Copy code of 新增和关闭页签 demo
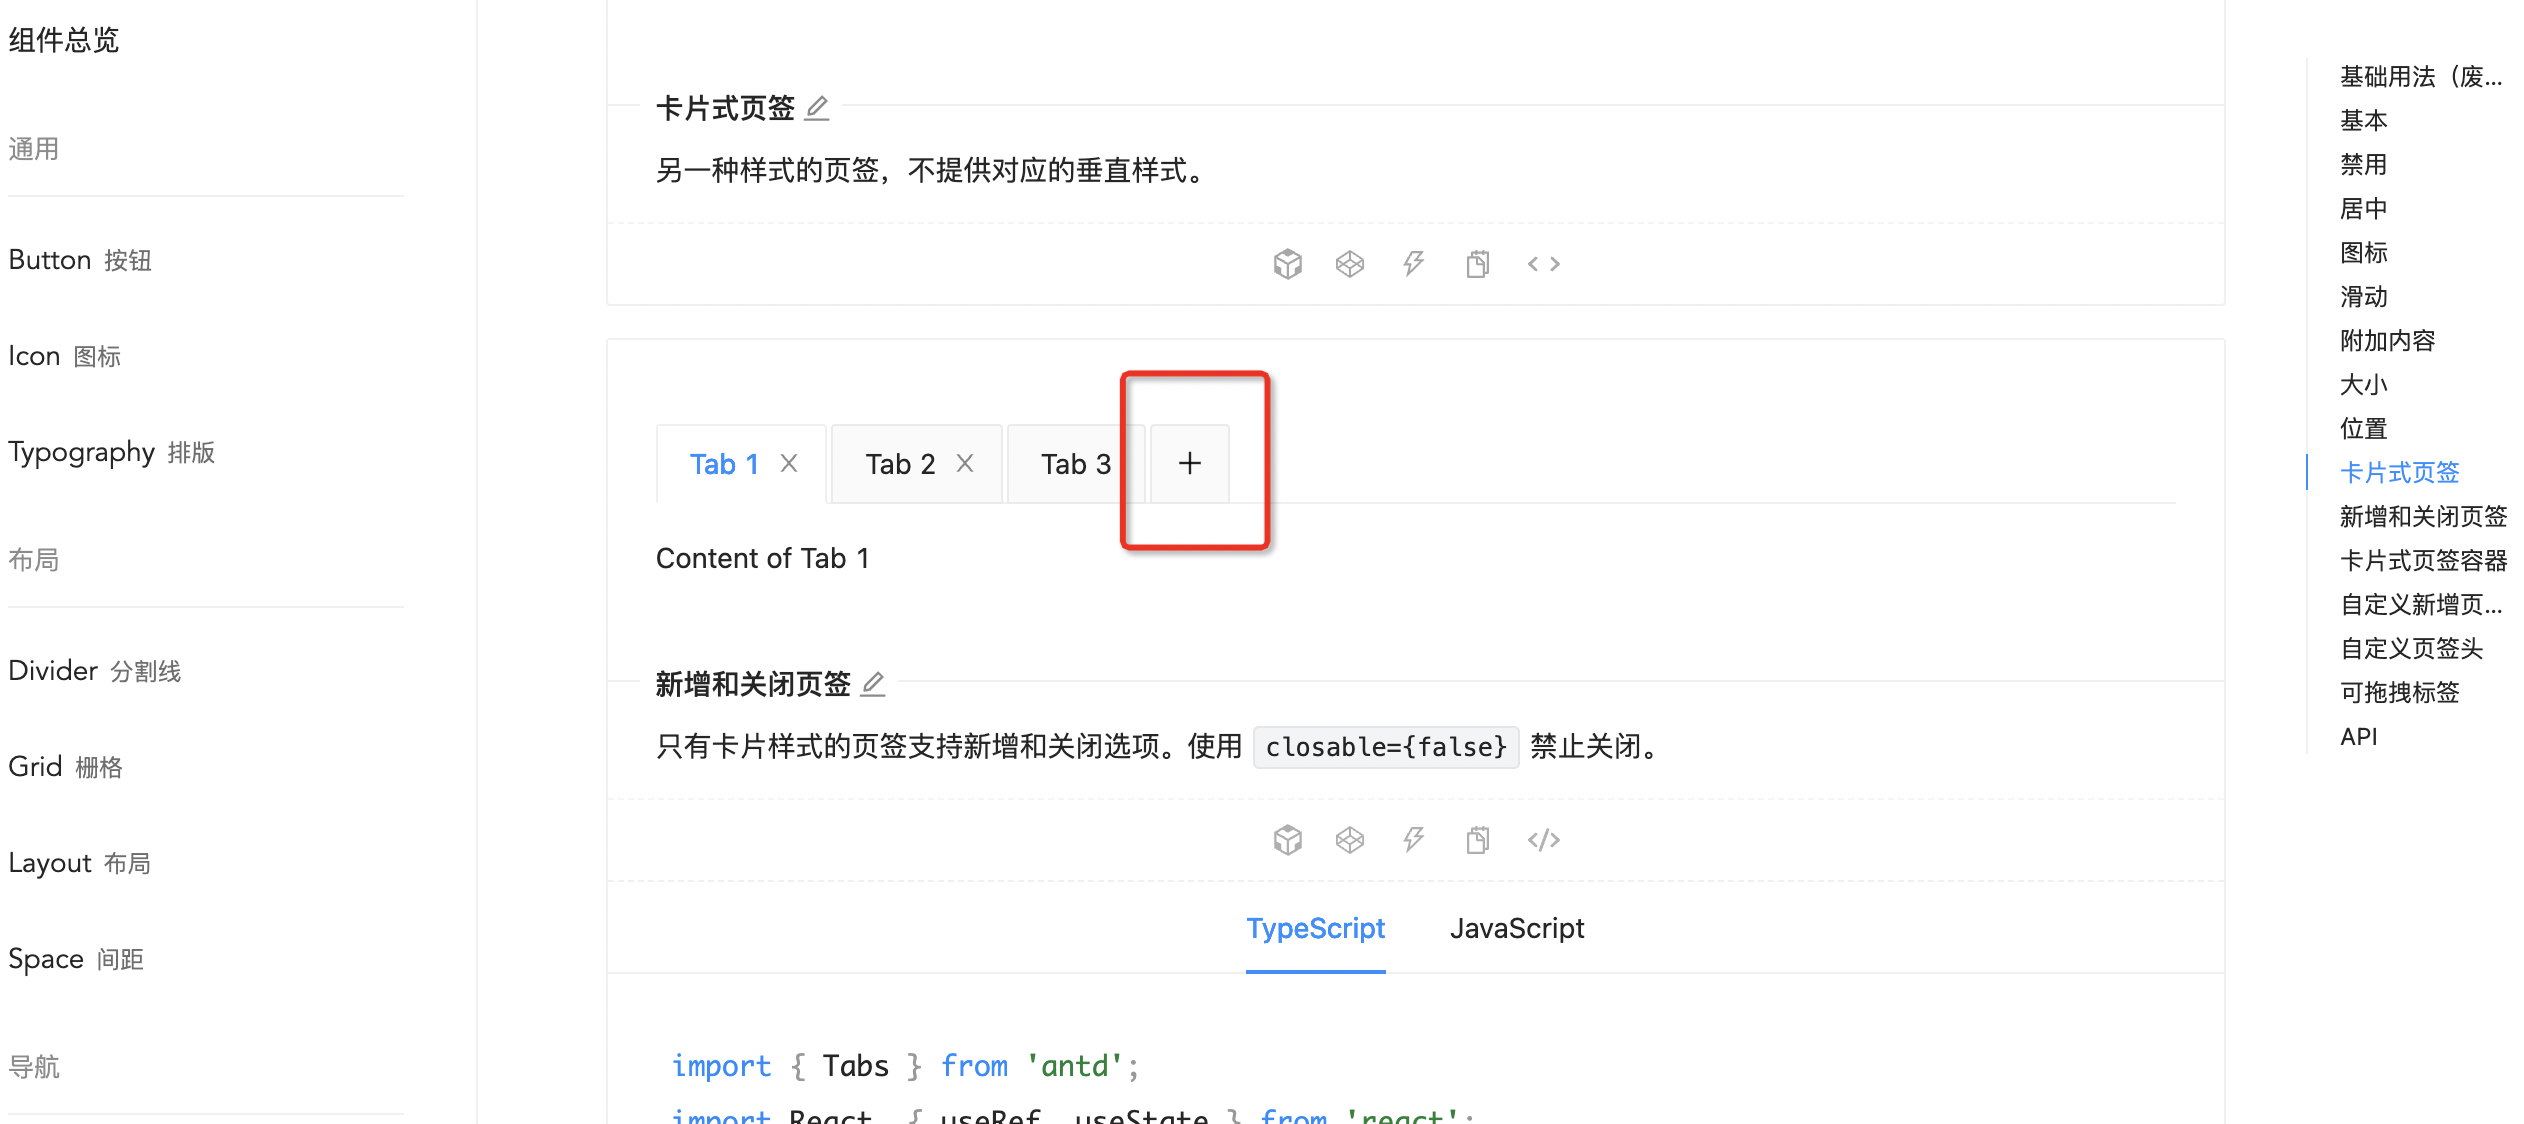The width and height of the screenshot is (2524, 1124). (1478, 840)
